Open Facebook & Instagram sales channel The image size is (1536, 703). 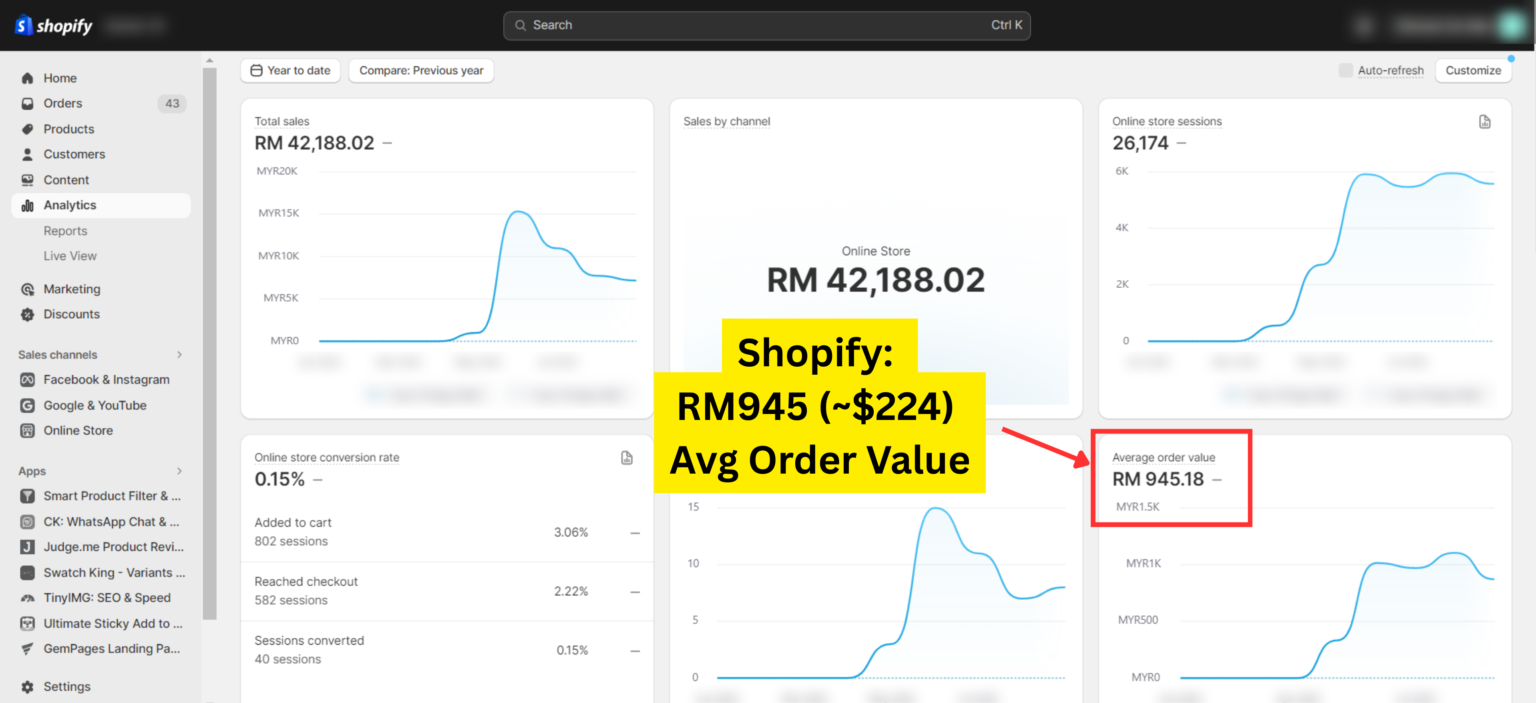point(106,380)
